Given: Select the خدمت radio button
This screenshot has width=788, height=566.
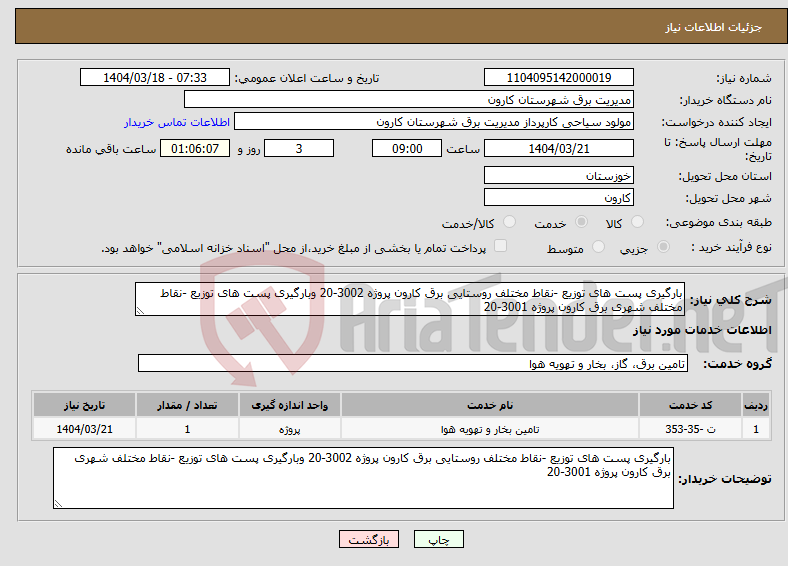Looking at the screenshot, I should [581, 222].
